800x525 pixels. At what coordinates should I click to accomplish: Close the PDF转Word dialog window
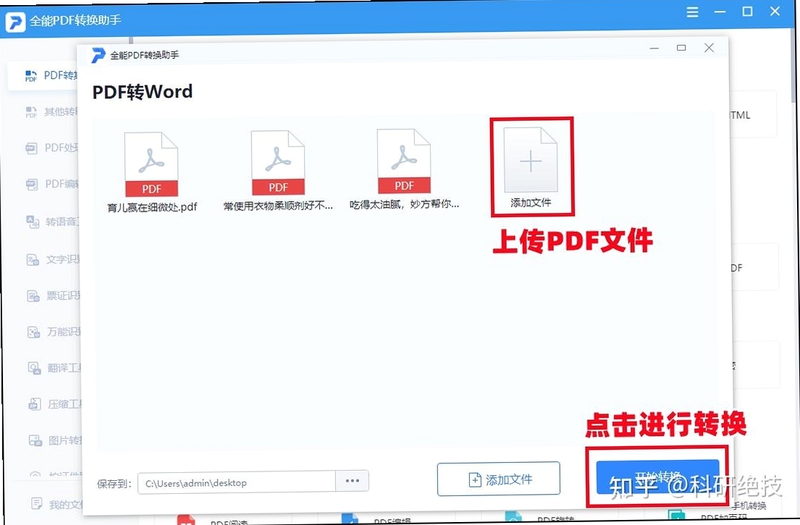[x=709, y=47]
